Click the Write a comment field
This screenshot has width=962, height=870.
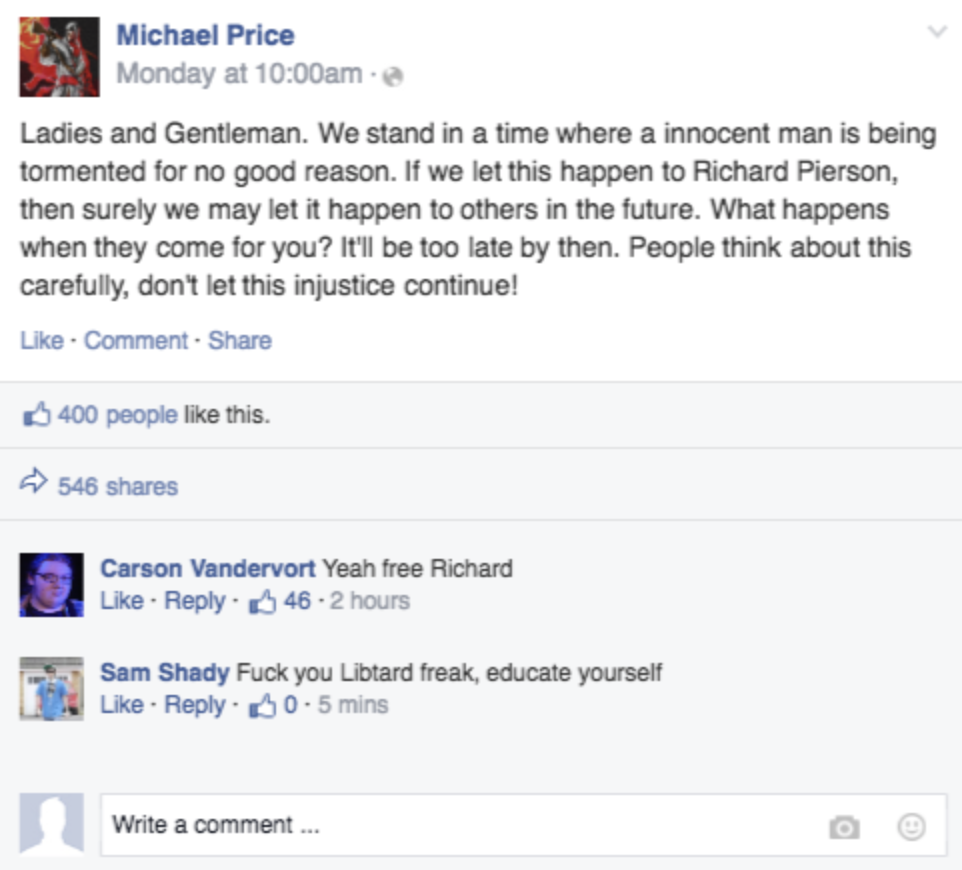tap(523, 825)
